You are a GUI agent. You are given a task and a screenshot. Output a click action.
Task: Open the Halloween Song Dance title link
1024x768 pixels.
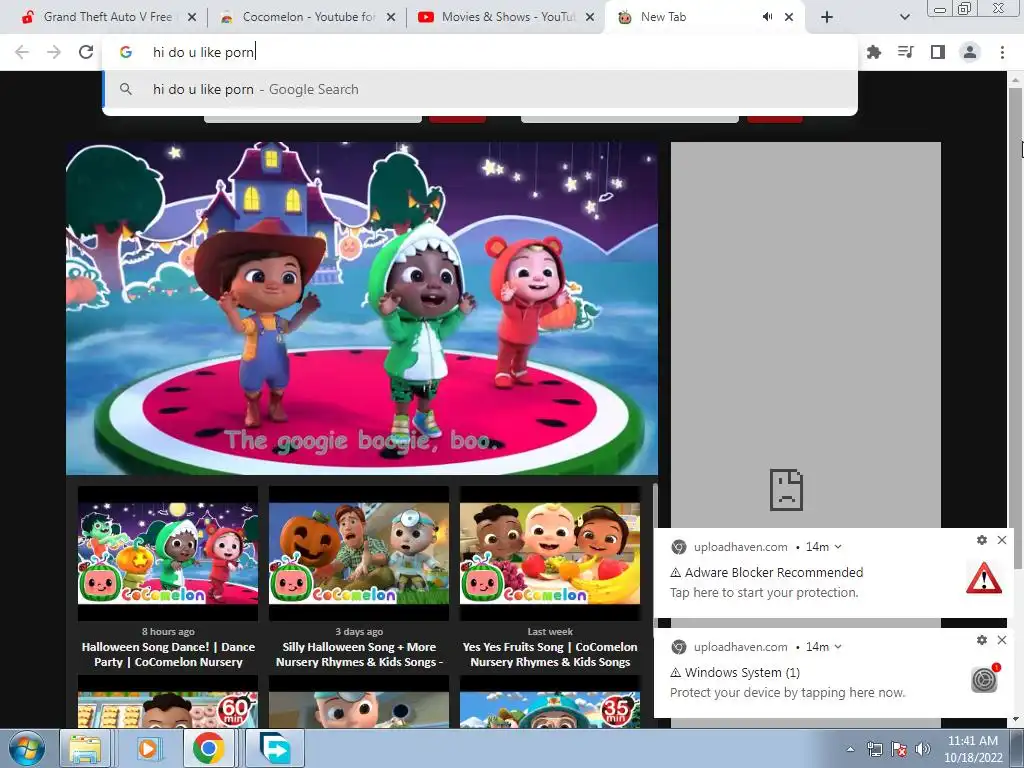(x=168, y=654)
